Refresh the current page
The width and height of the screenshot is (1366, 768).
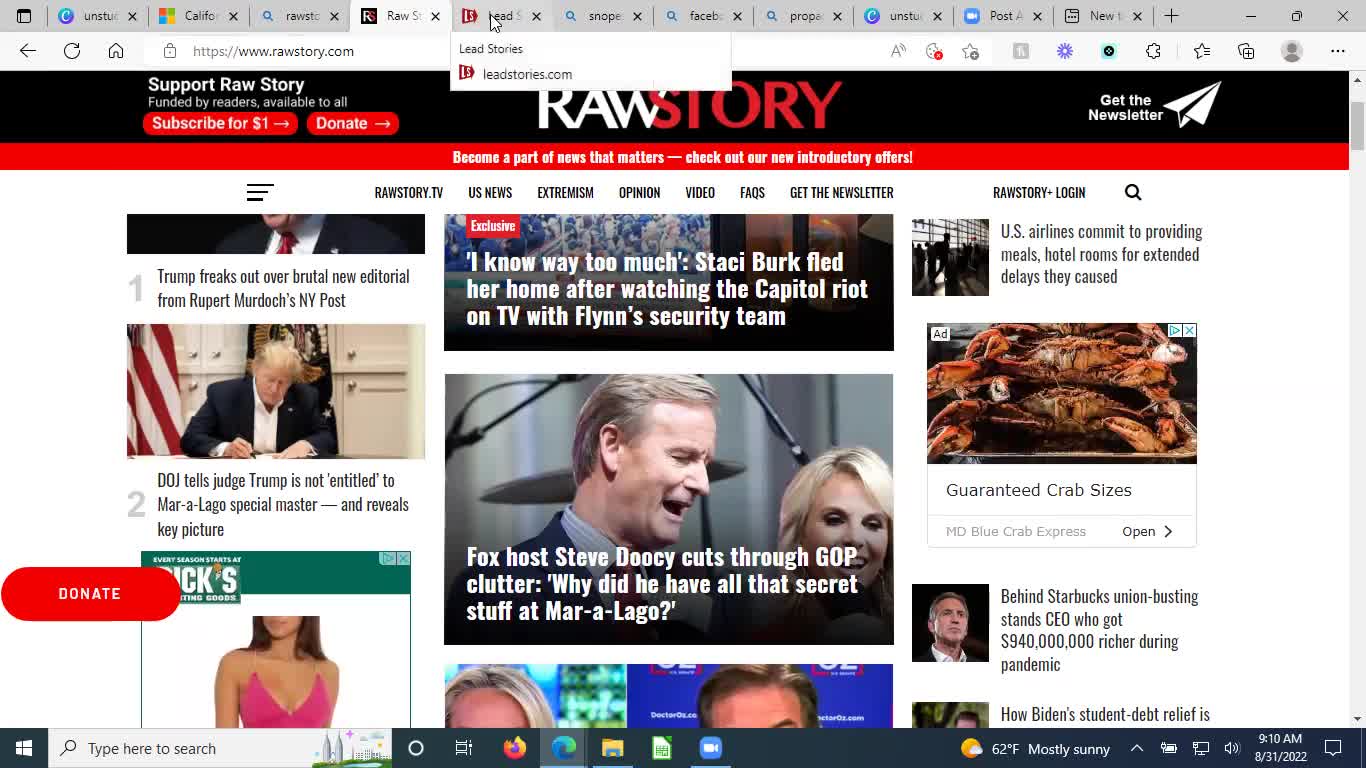(72, 51)
